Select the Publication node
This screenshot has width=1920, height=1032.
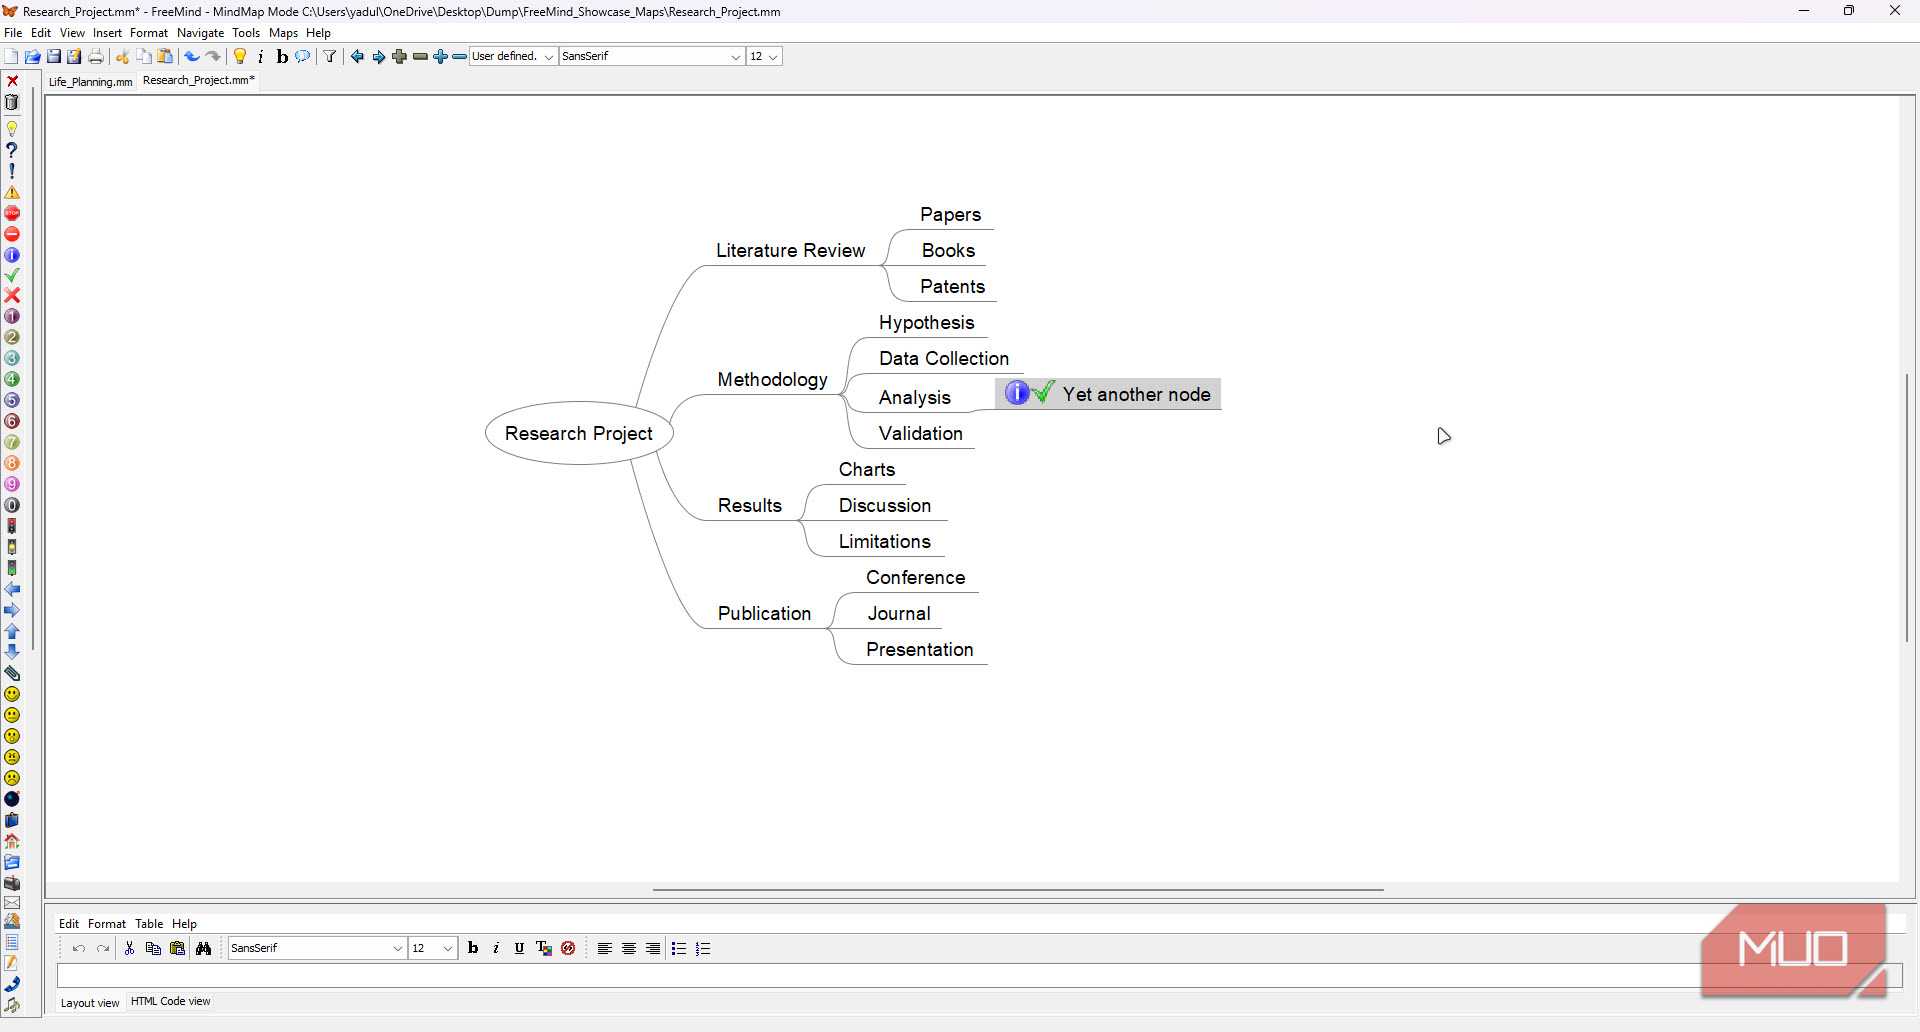click(764, 614)
